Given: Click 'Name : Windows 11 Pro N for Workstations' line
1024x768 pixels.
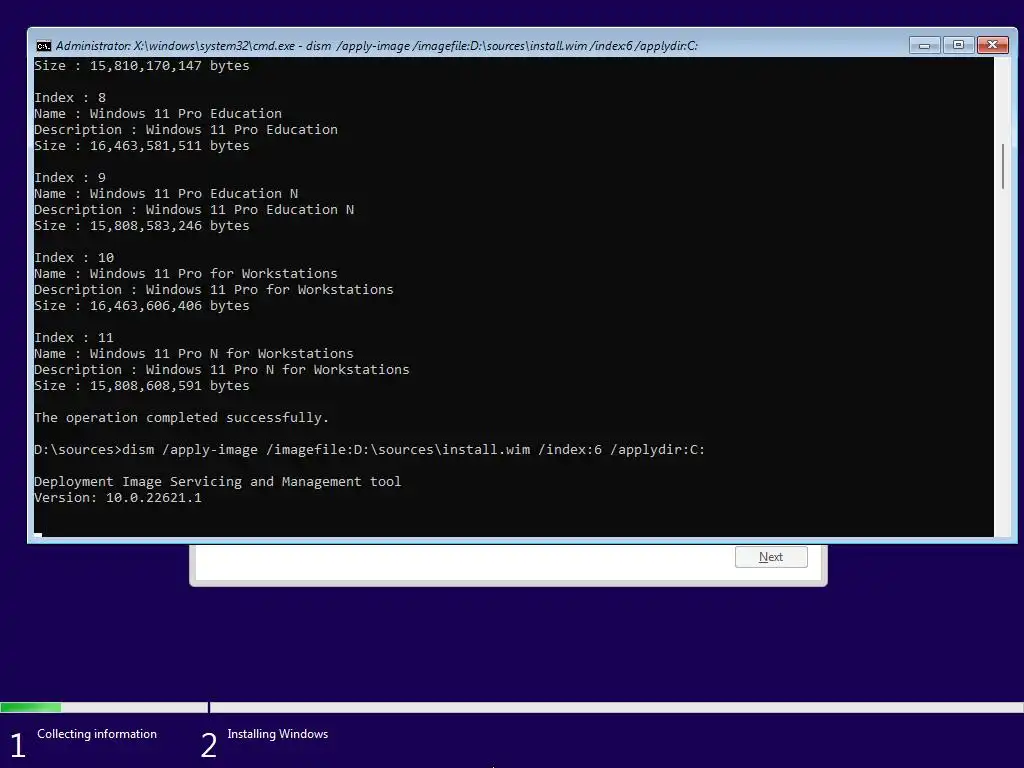Looking at the screenshot, I should point(194,353).
